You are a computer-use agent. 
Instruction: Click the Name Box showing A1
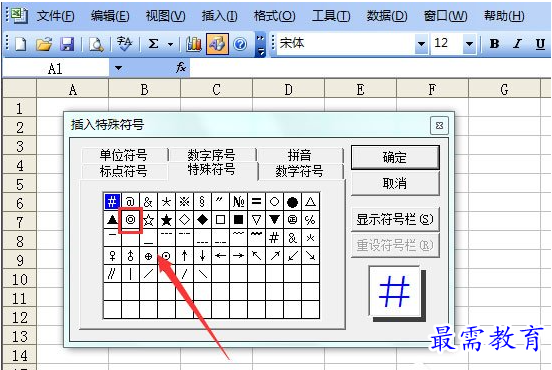[56, 68]
